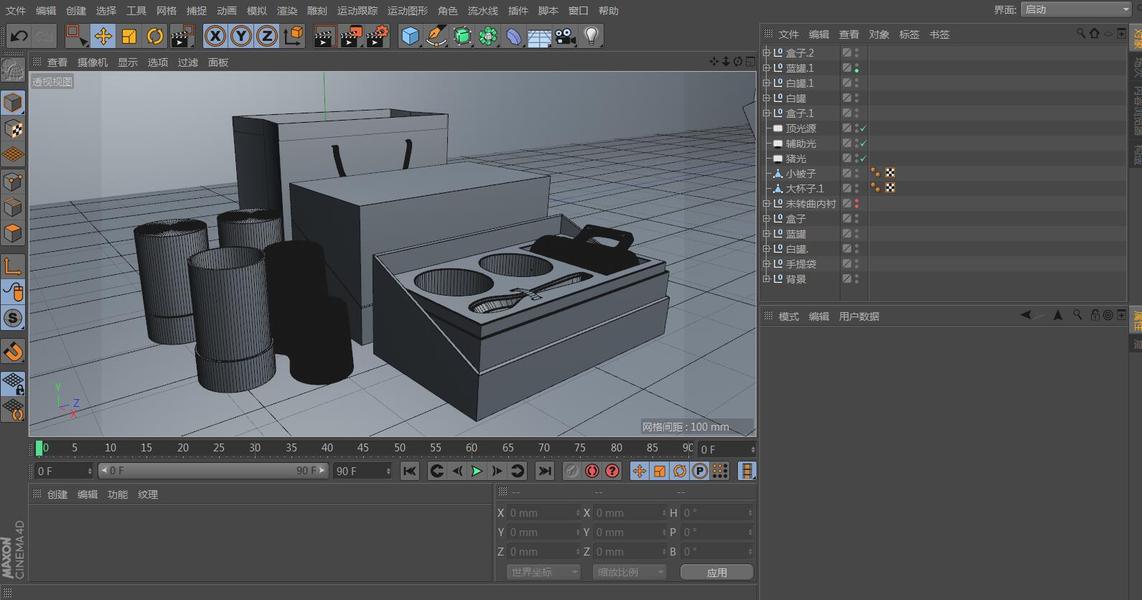The image size is (1142, 600).
Task: Open the render settings clapperboard with gear
Action: click(x=376, y=37)
